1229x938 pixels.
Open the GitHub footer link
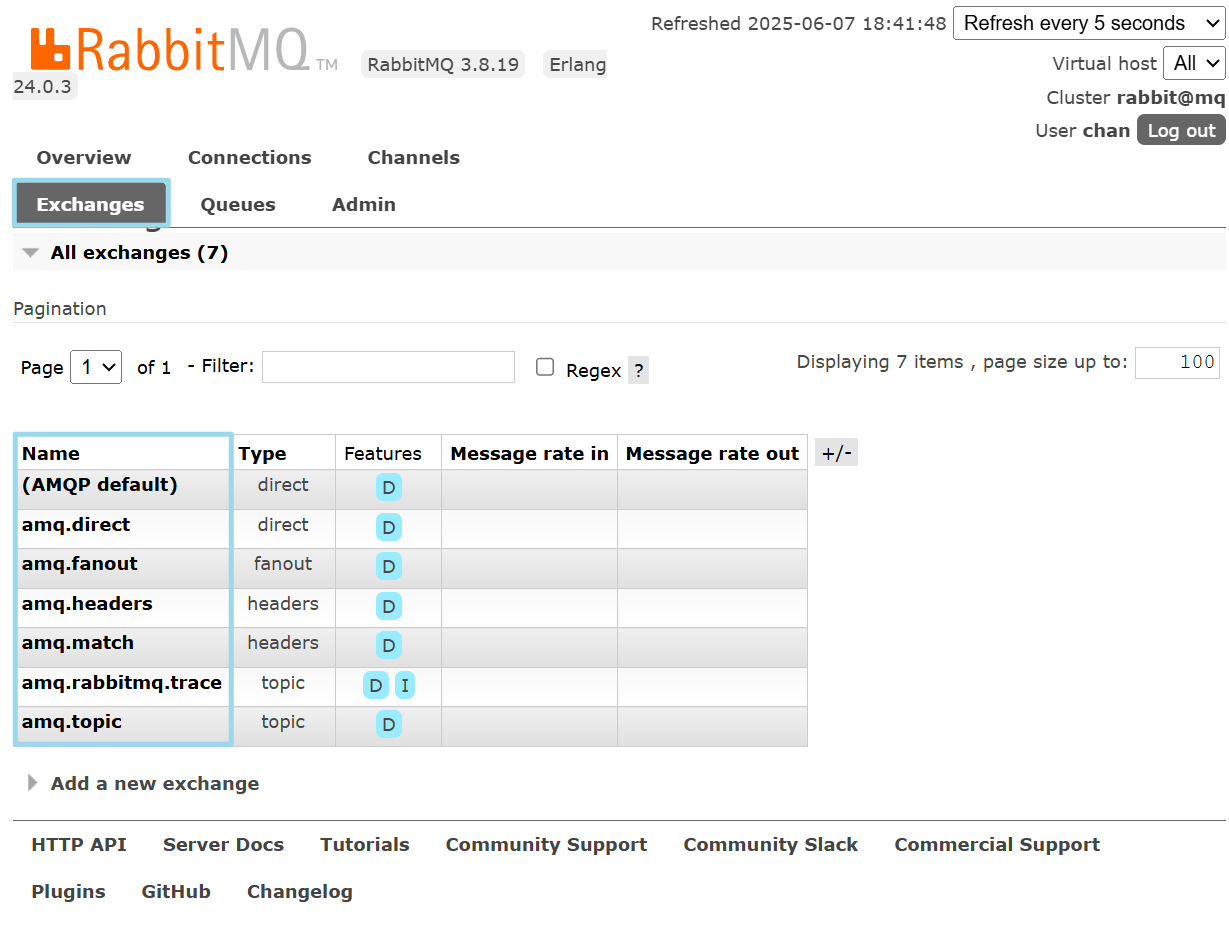tap(176, 892)
